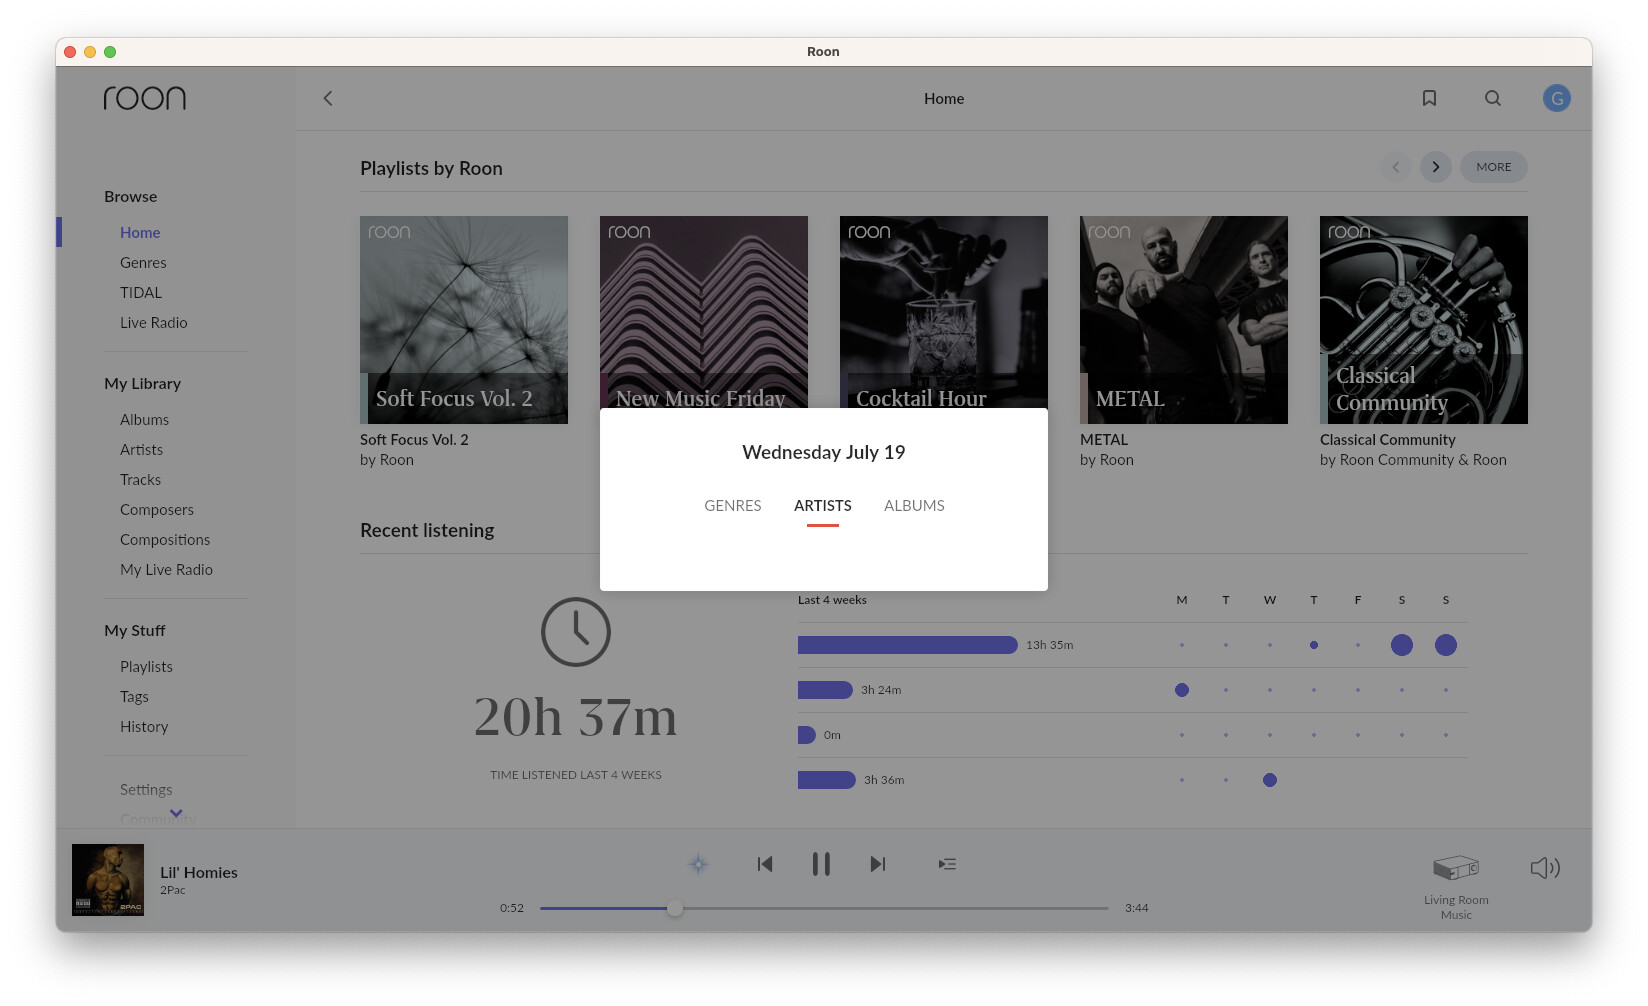
Task: Open Playlists under My Stuff
Action: [x=147, y=666]
